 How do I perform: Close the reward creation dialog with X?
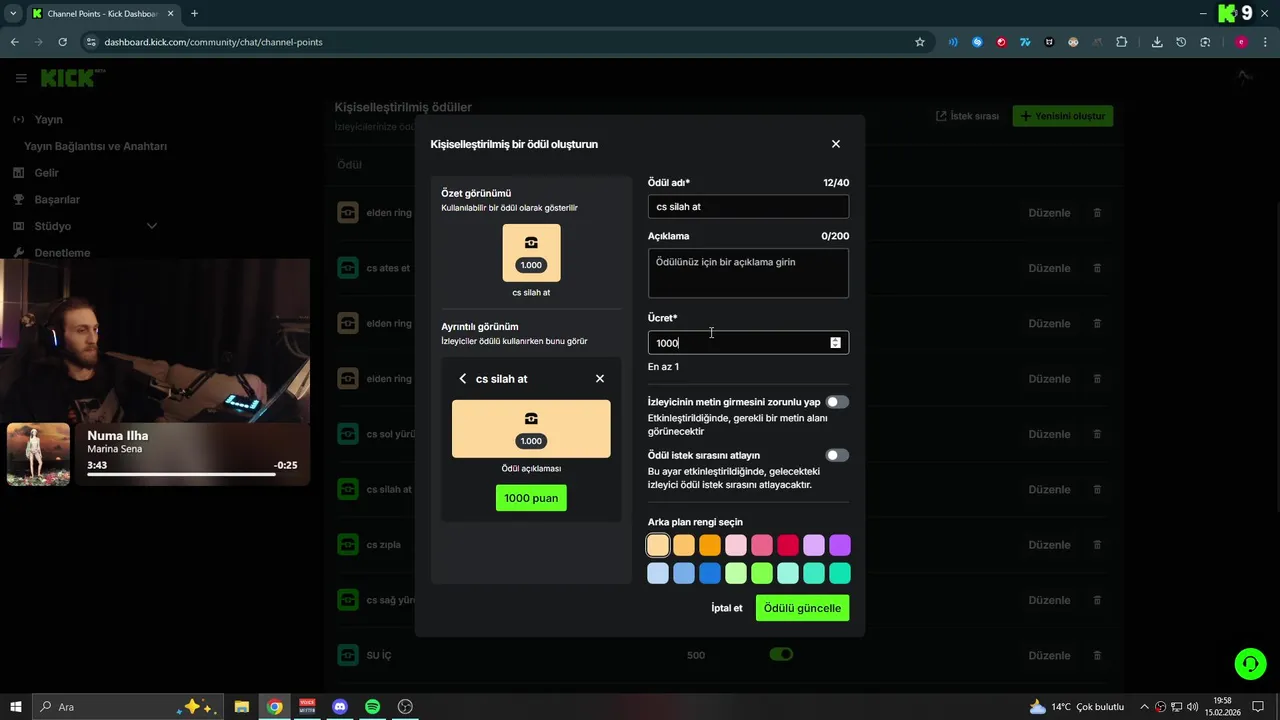836,144
